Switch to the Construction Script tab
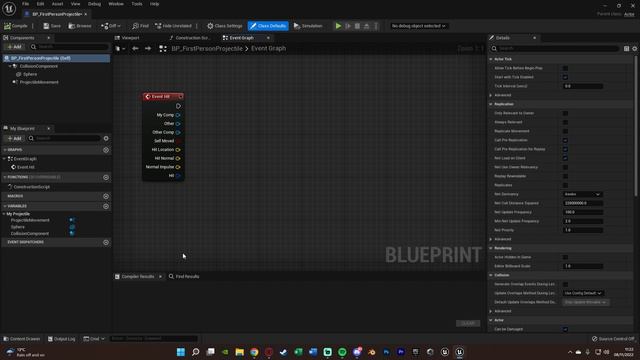 [x=190, y=38]
